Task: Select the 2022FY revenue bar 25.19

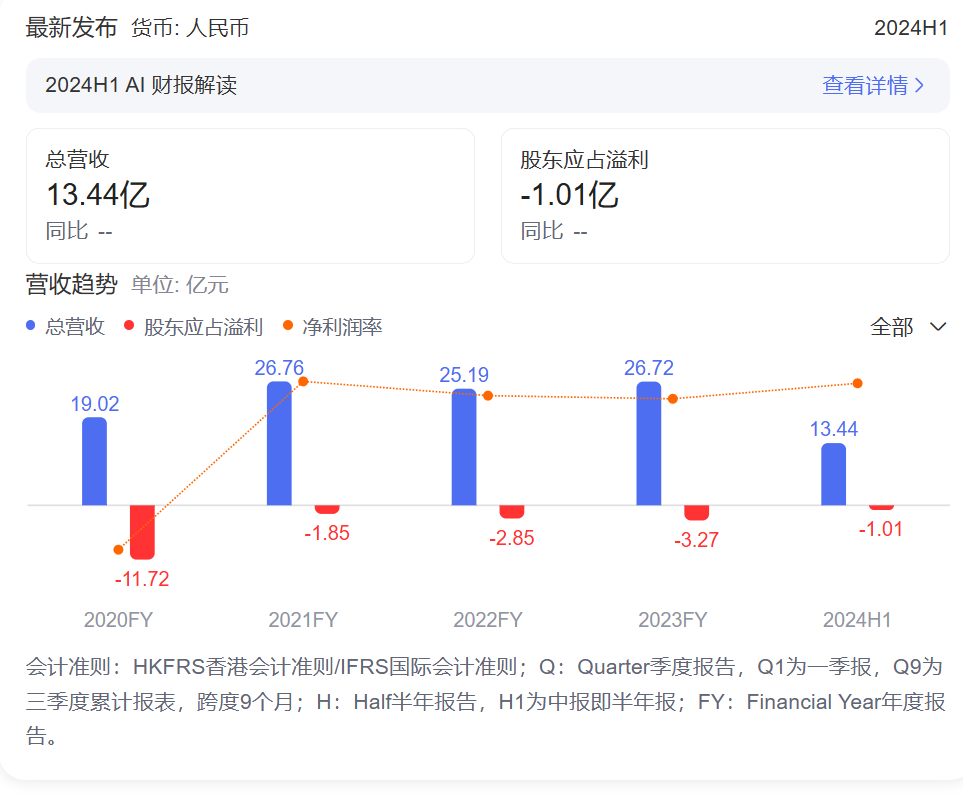Action: coord(464,447)
